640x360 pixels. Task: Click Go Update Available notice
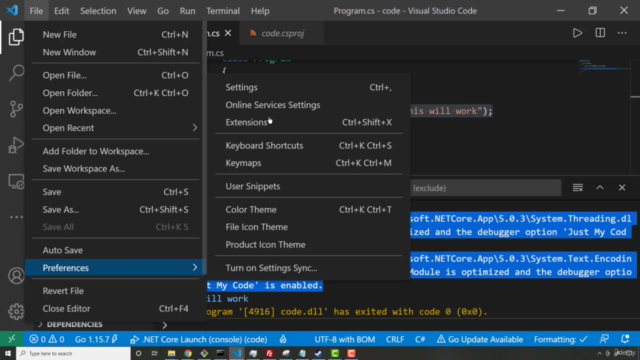coord(480,339)
